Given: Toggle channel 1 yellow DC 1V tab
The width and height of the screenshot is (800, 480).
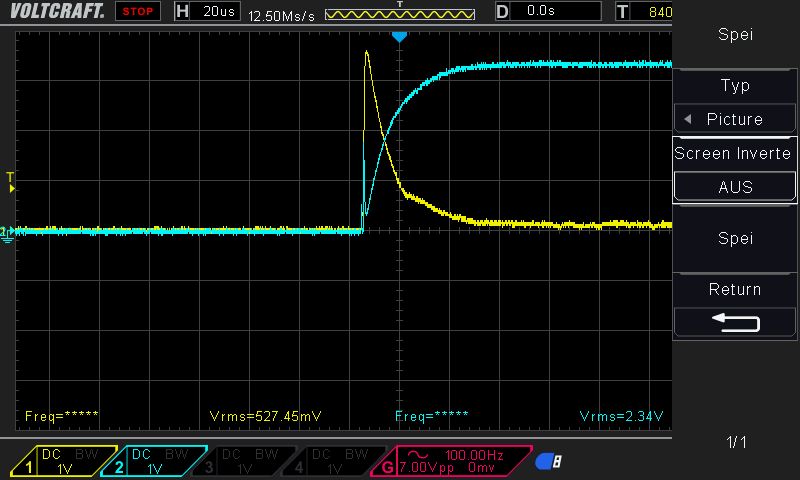Looking at the screenshot, I should point(64,461).
